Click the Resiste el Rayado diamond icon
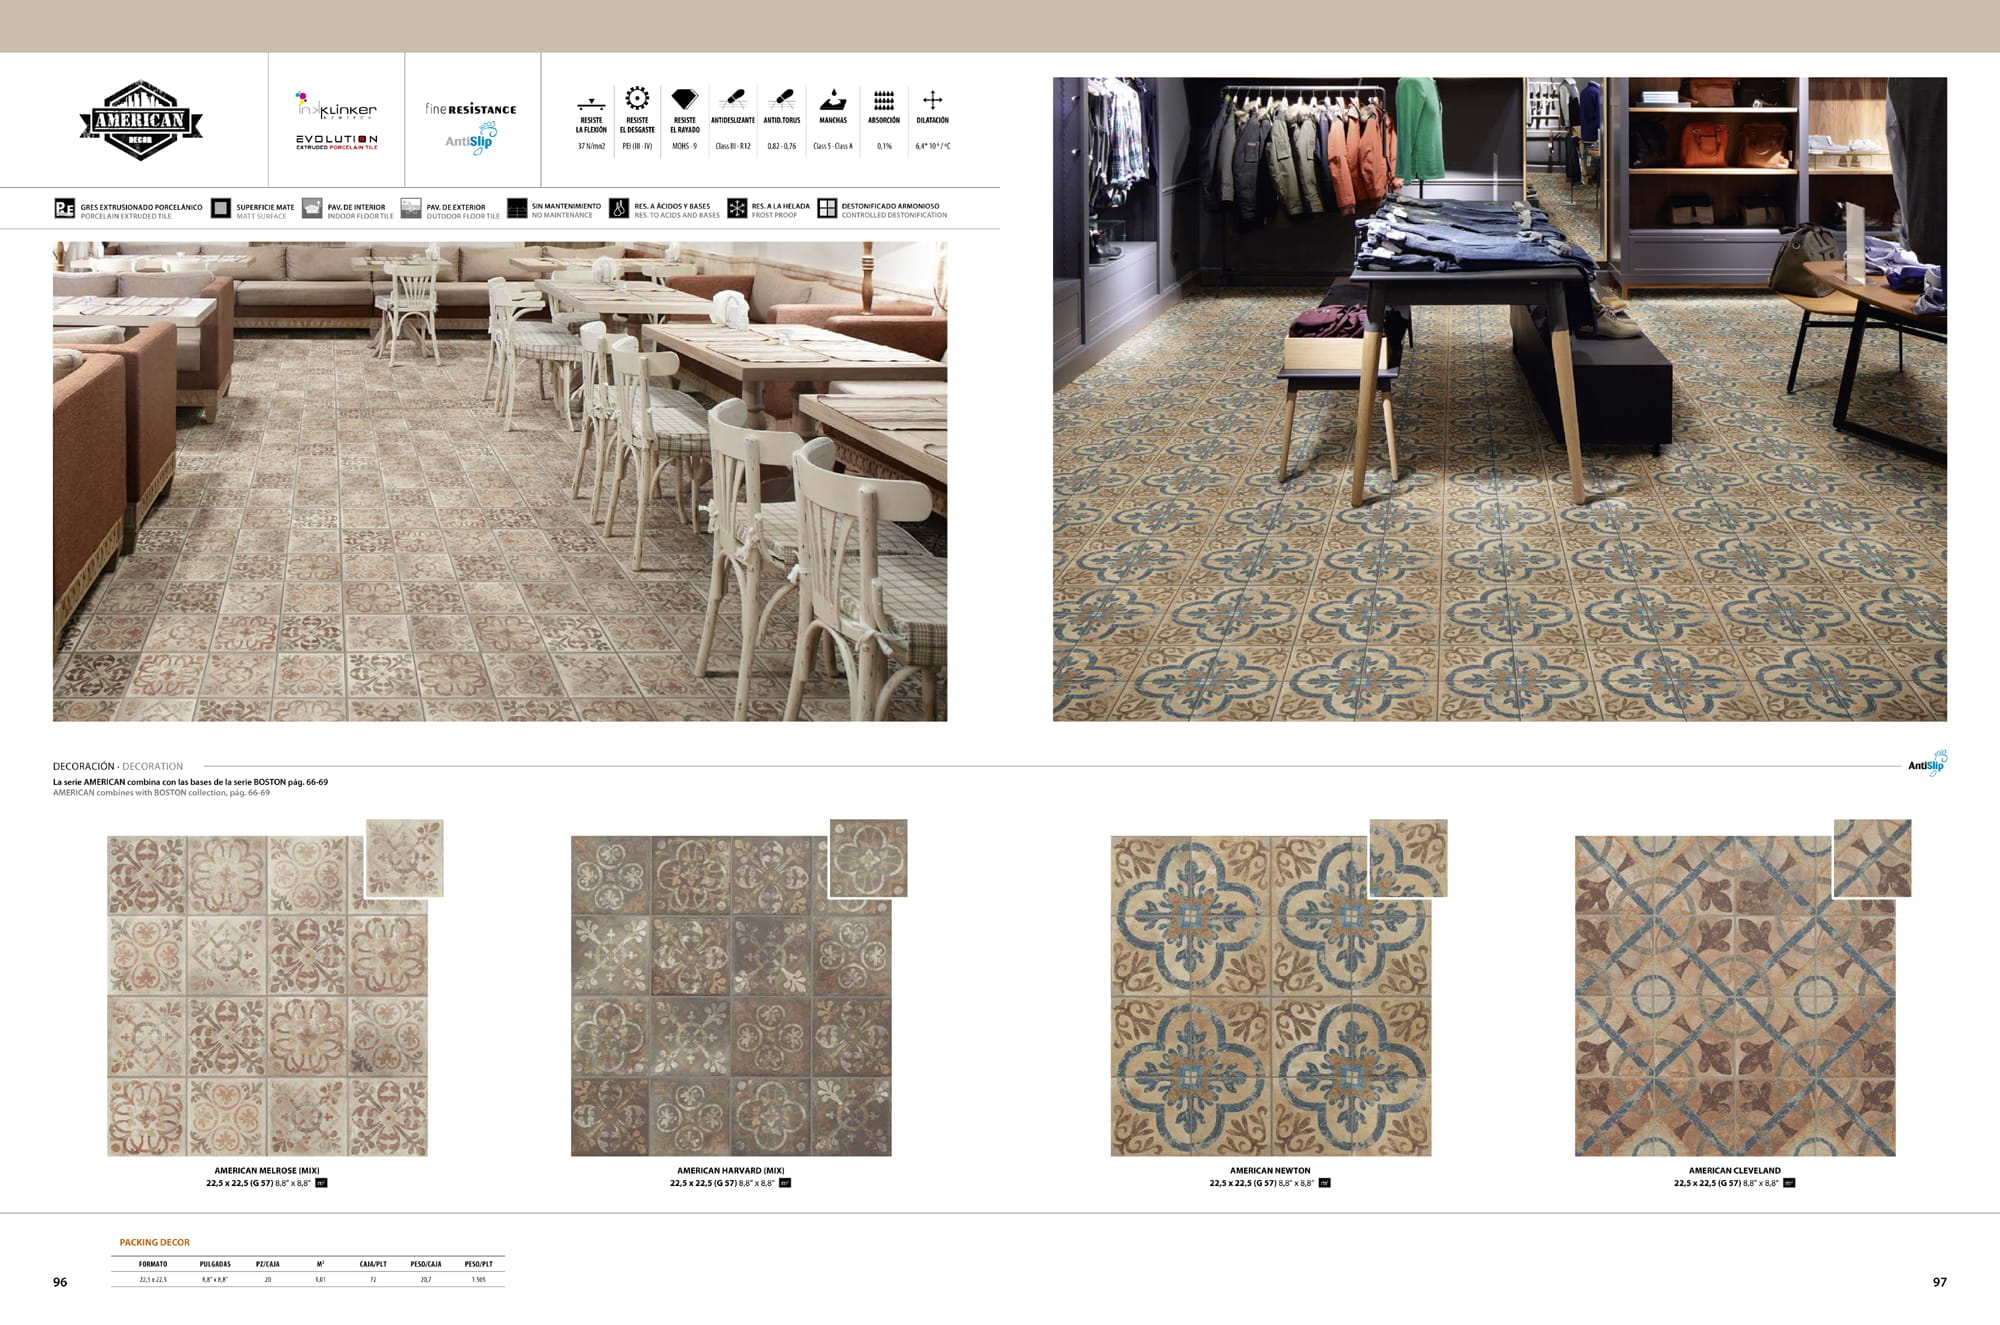Screen dimensions: 2000x1325 point(684,99)
